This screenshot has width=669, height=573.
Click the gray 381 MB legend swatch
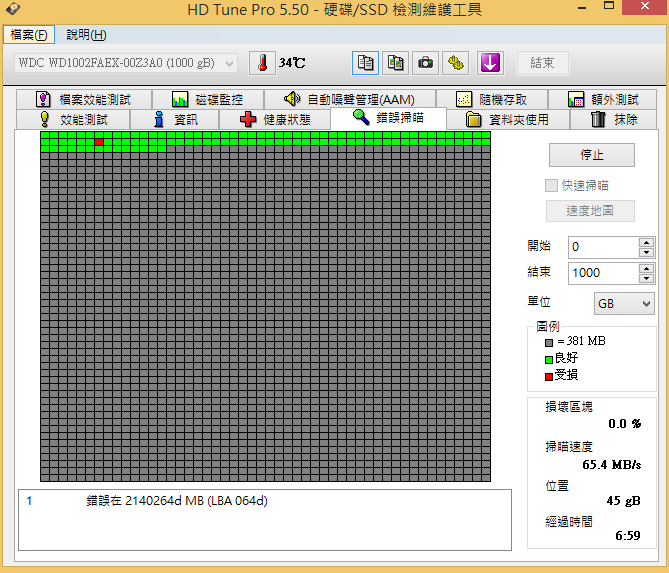click(549, 343)
